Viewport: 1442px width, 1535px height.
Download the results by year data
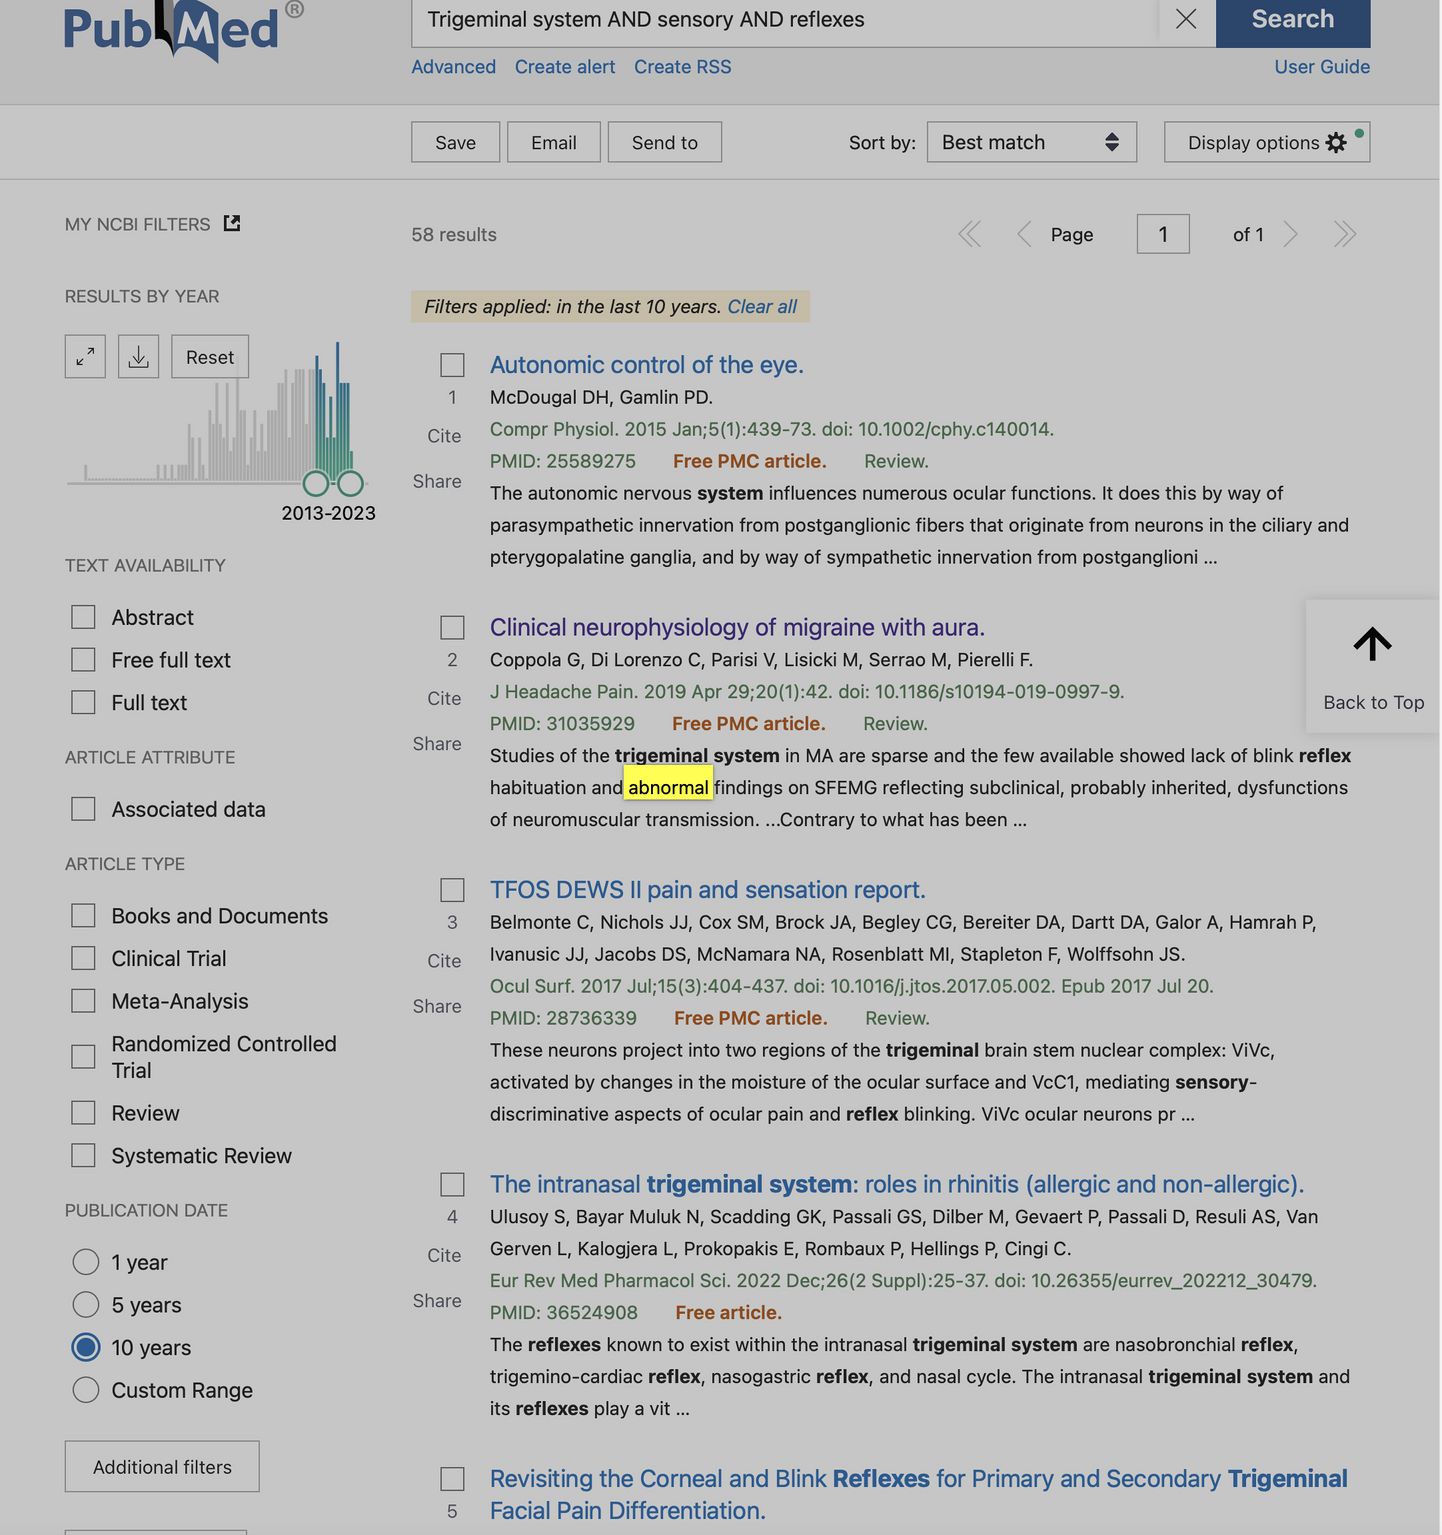click(138, 357)
